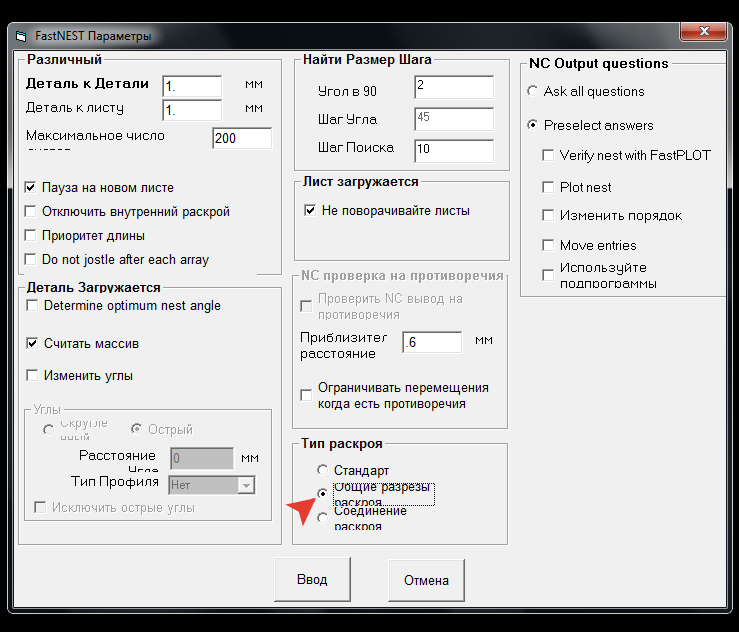Enable Отключить внутренний раскрой
This screenshot has width=739, height=632.
[31, 212]
